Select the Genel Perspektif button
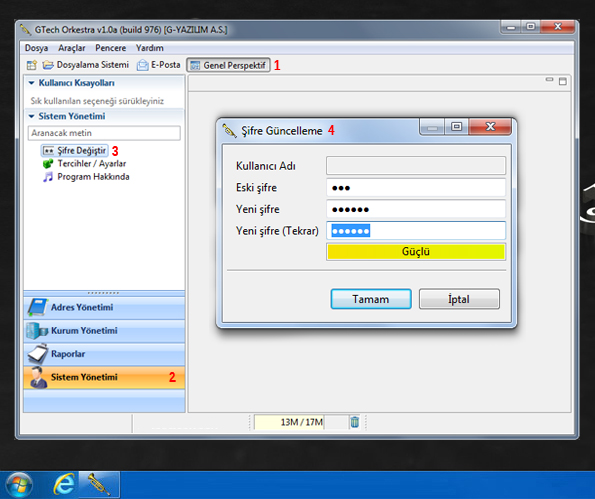Screen dimensions: 595x499 (x=228, y=65)
